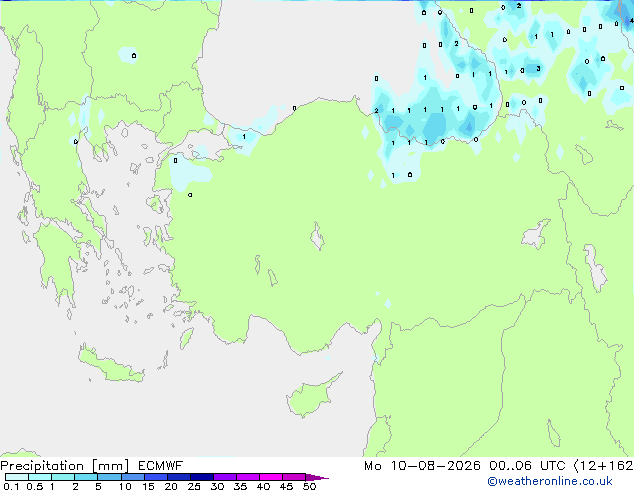Image resolution: width=634 pixels, height=490 pixels.
Task: Click the legend label '20'
Action: (x=171, y=486)
